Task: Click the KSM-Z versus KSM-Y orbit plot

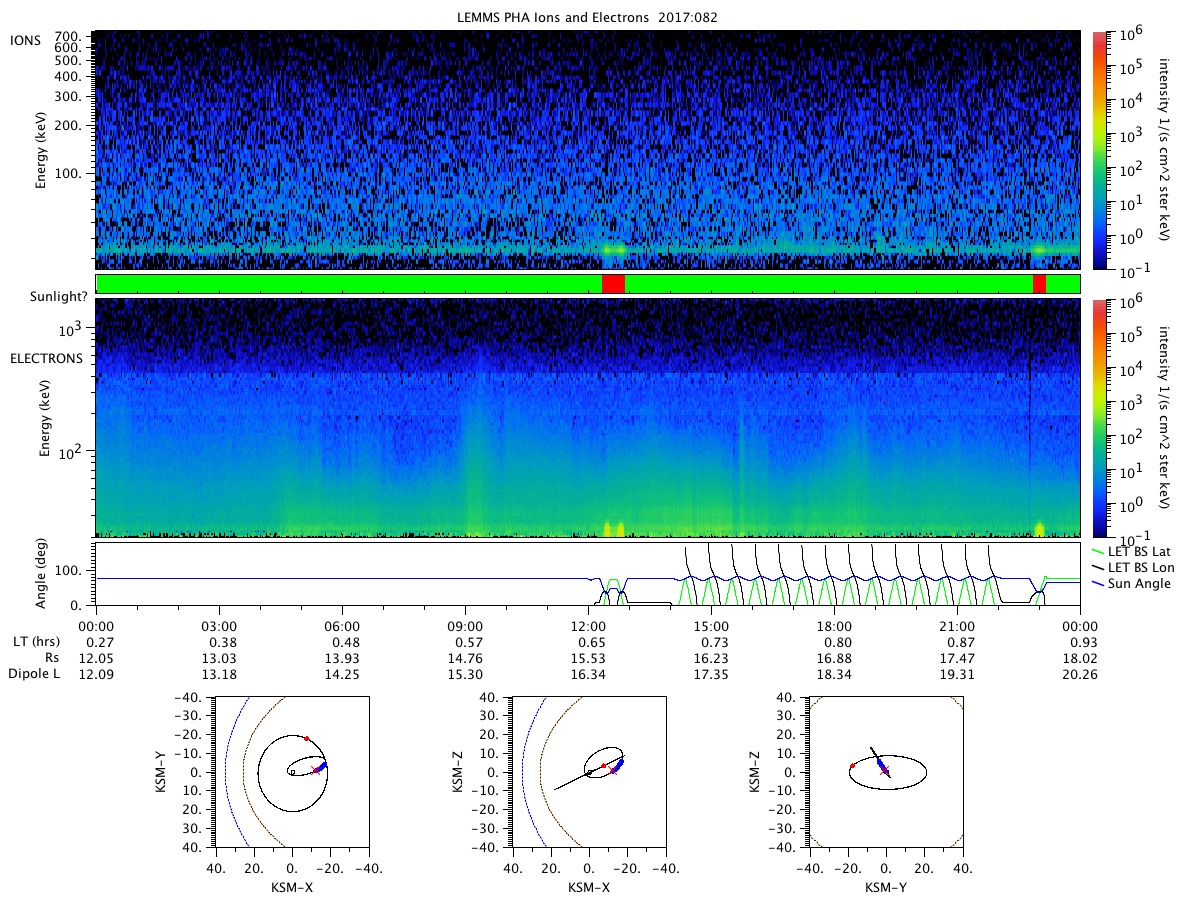Action: [x=885, y=771]
